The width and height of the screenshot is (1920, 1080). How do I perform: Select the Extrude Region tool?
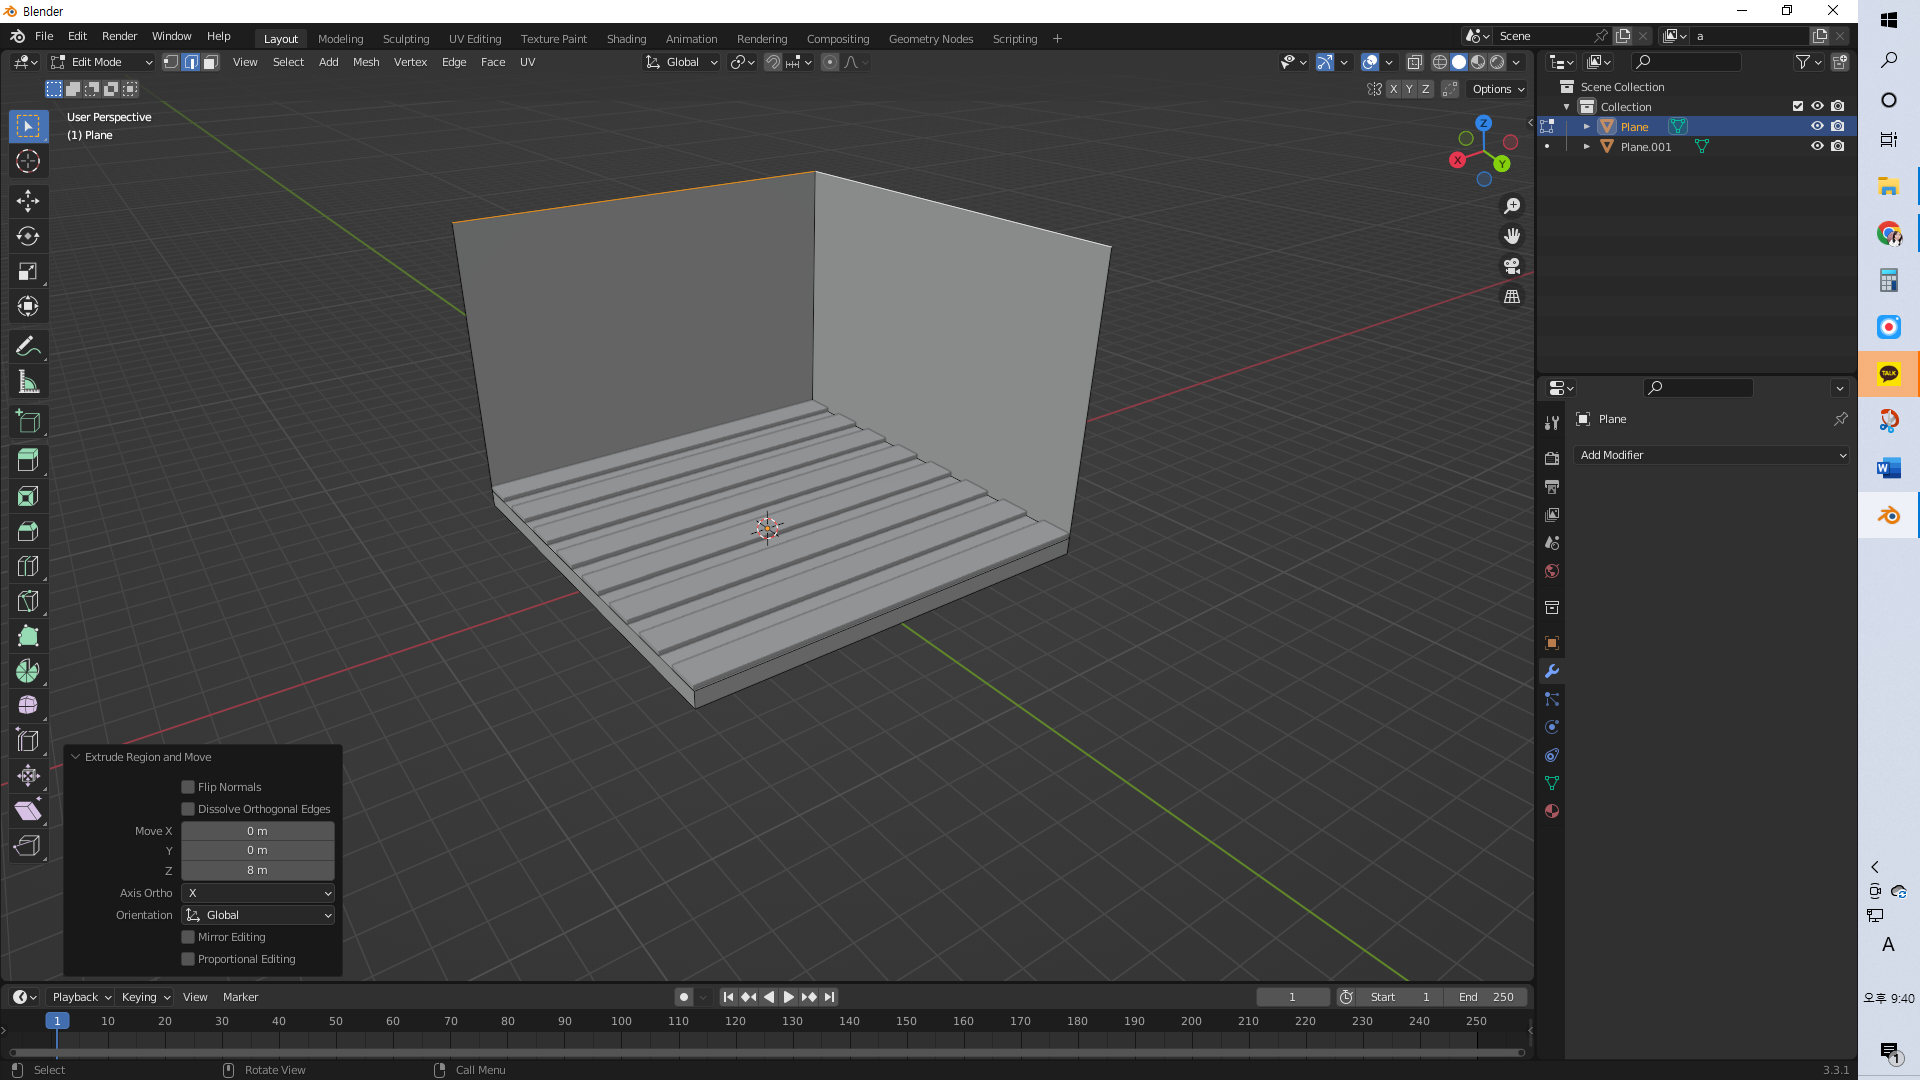28,459
